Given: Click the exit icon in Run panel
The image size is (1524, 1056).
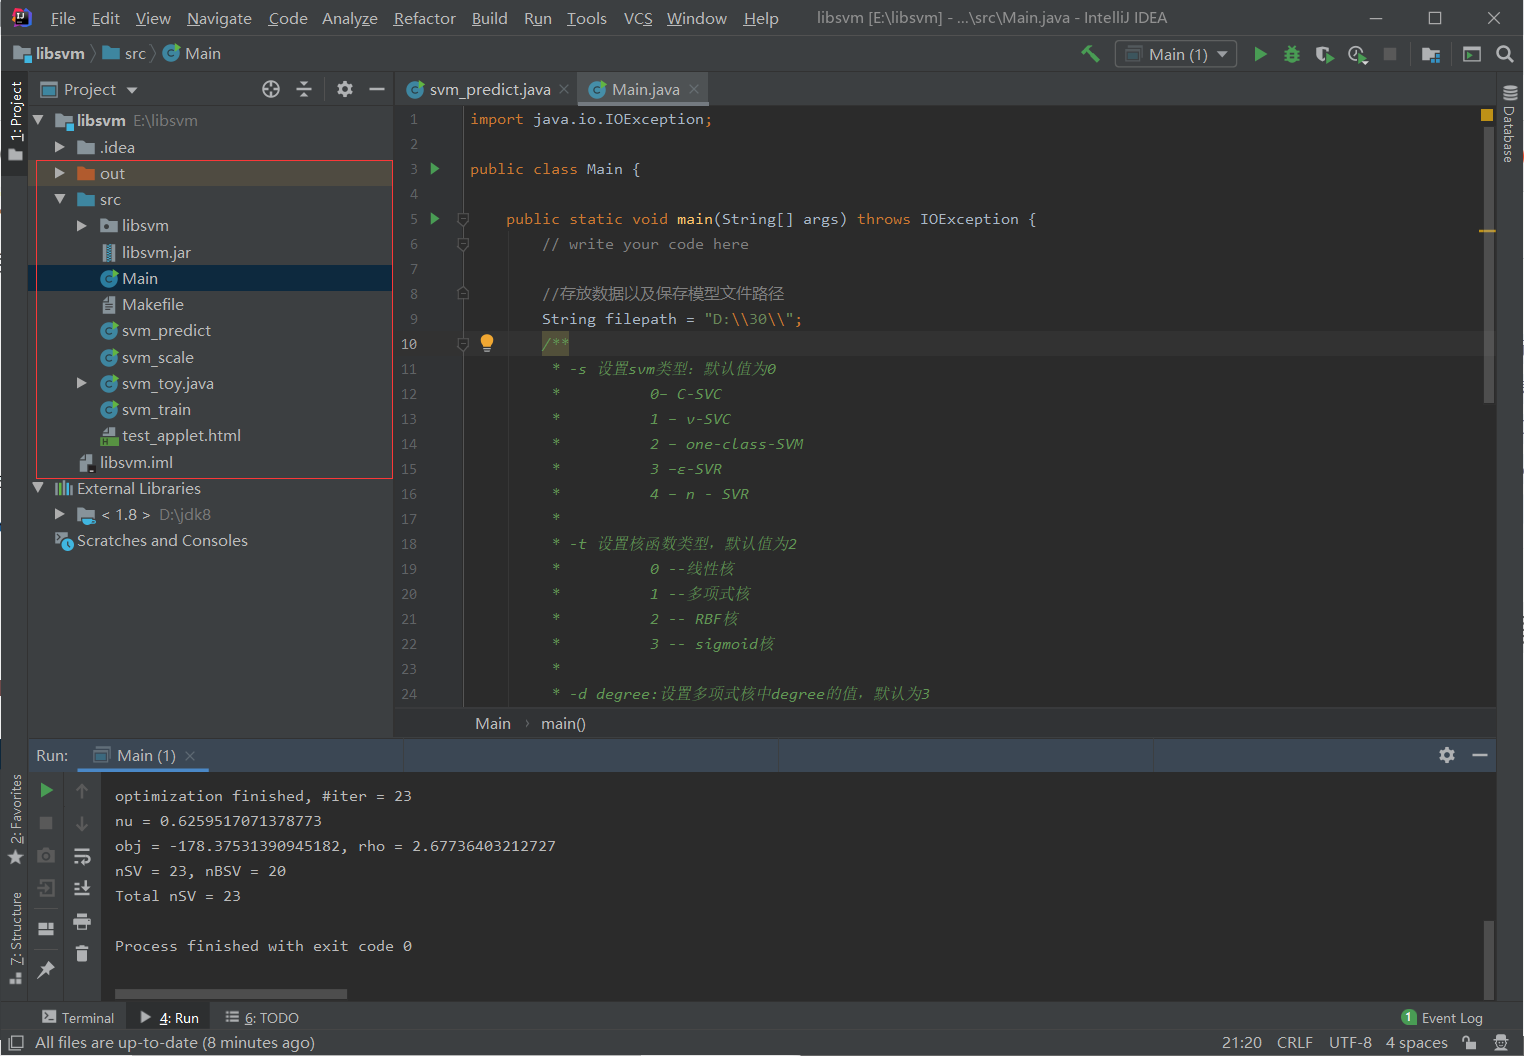Looking at the screenshot, I should (46, 888).
